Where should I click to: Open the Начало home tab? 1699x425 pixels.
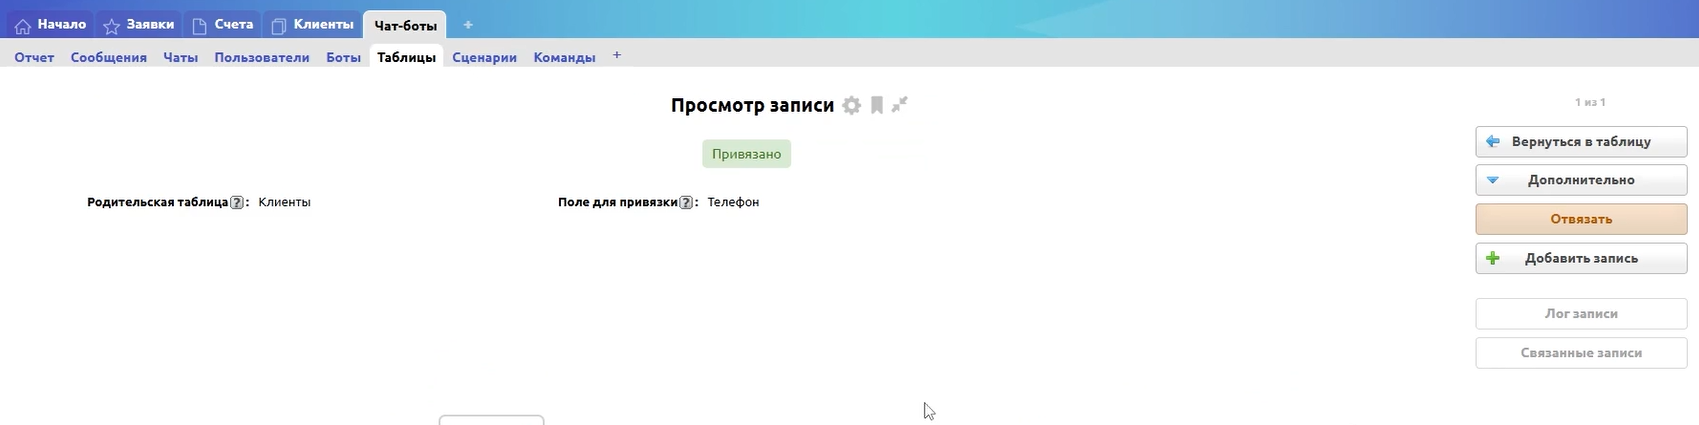(50, 25)
